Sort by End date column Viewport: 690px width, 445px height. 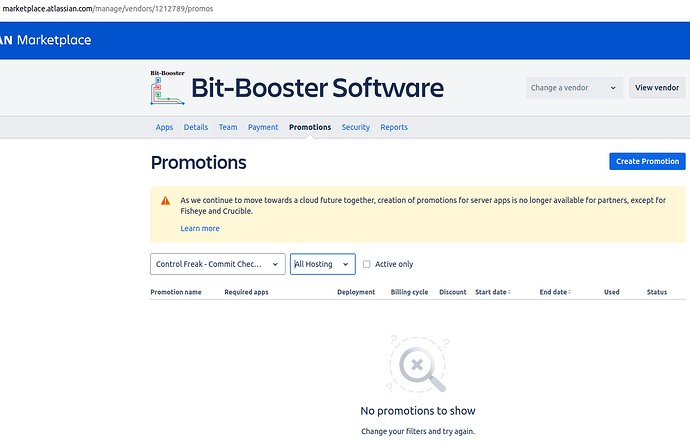(555, 292)
